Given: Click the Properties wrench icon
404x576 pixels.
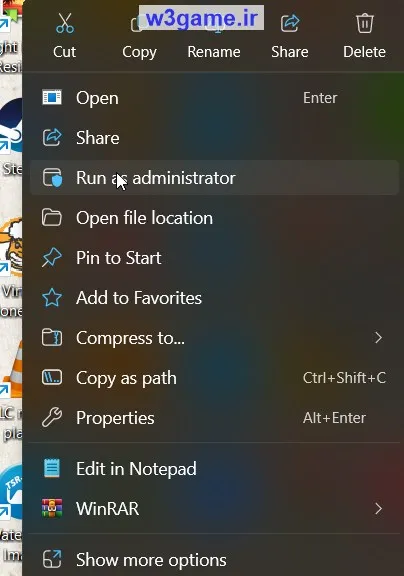Looking at the screenshot, I should click(52, 417).
